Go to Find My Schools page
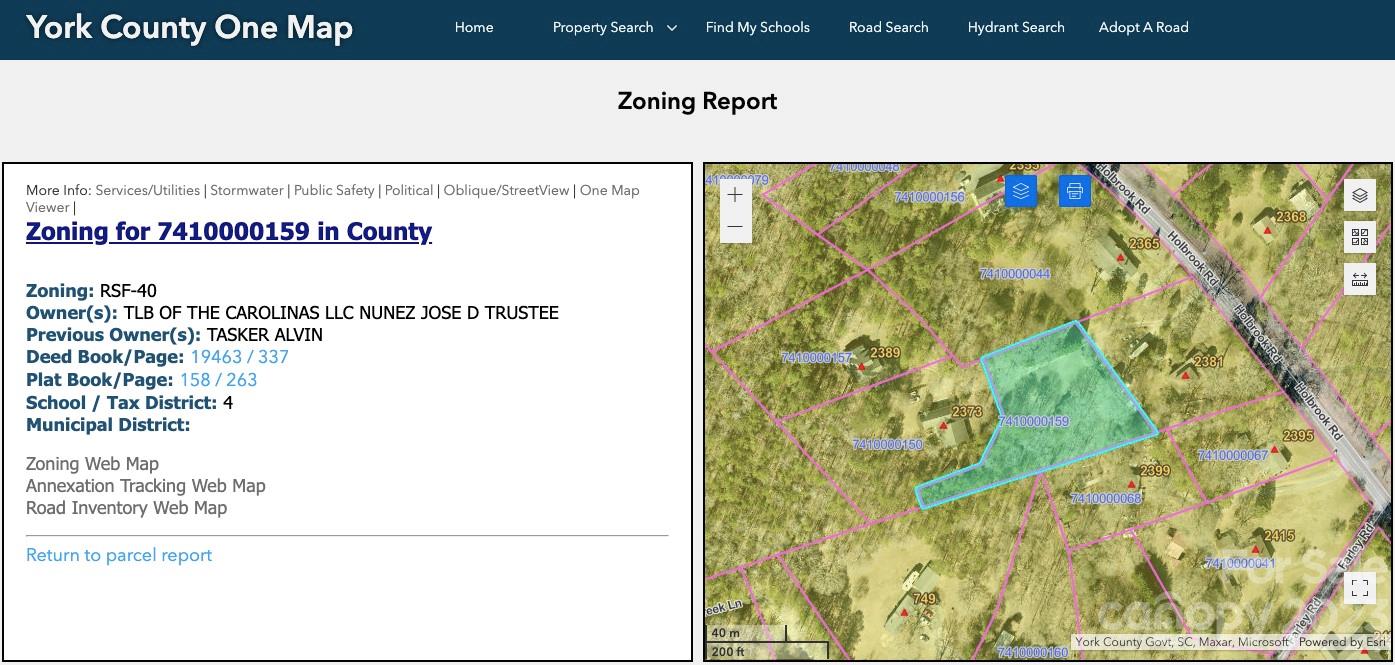 [x=757, y=28]
